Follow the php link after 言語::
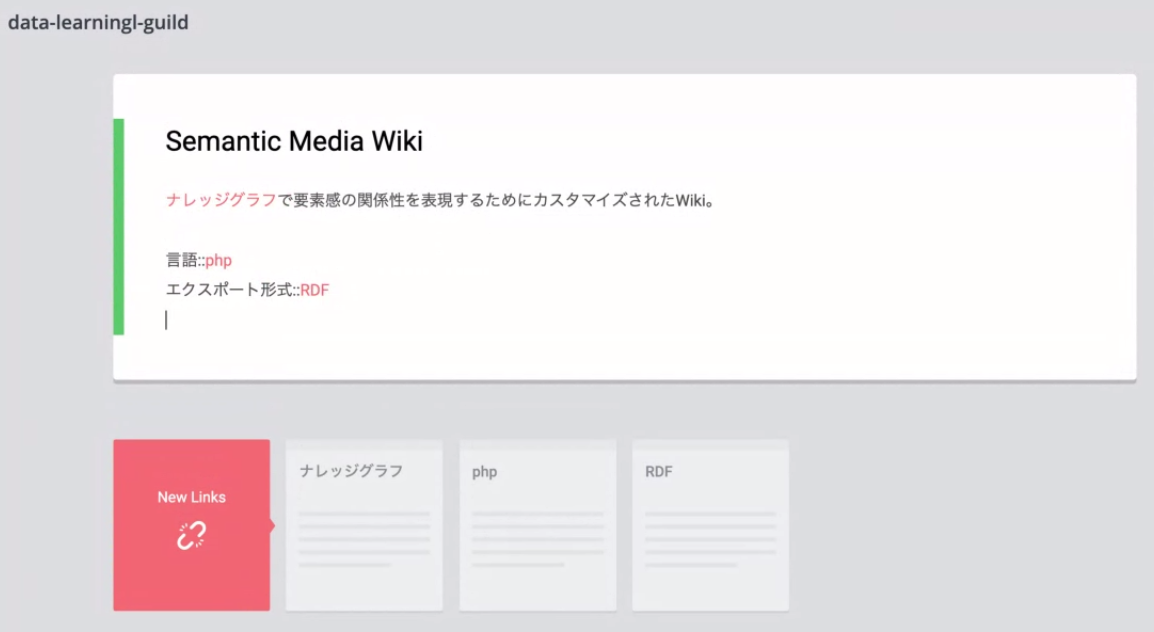 (x=219, y=260)
